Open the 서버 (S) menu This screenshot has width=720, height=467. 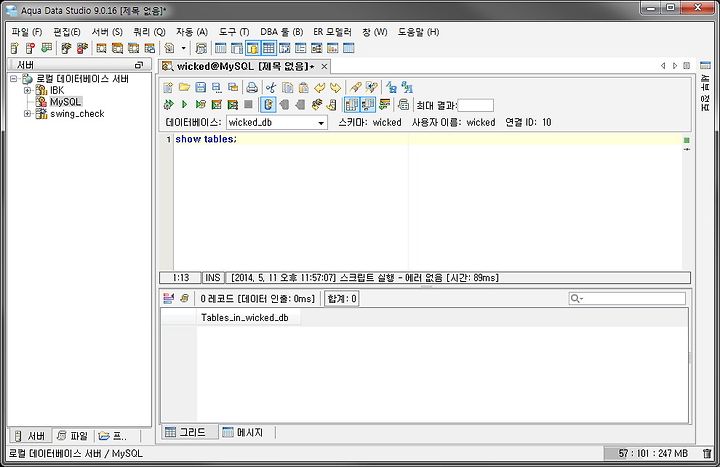pos(107,32)
